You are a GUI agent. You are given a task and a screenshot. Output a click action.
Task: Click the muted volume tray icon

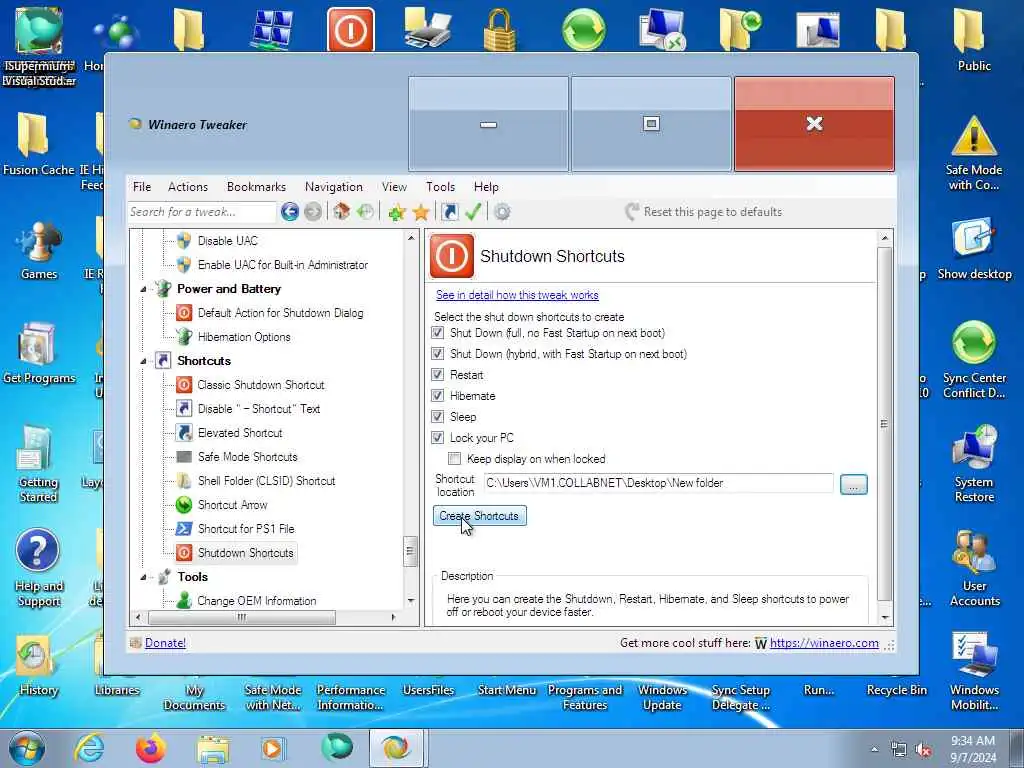[x=923, y=750]
